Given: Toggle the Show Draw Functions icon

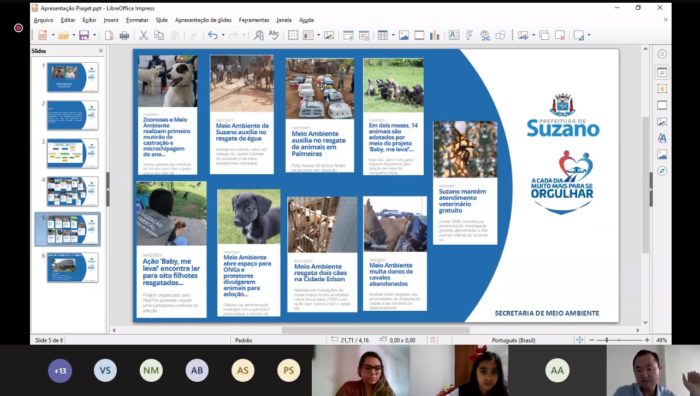Looking at the screenshot, I should coord(500,35).
